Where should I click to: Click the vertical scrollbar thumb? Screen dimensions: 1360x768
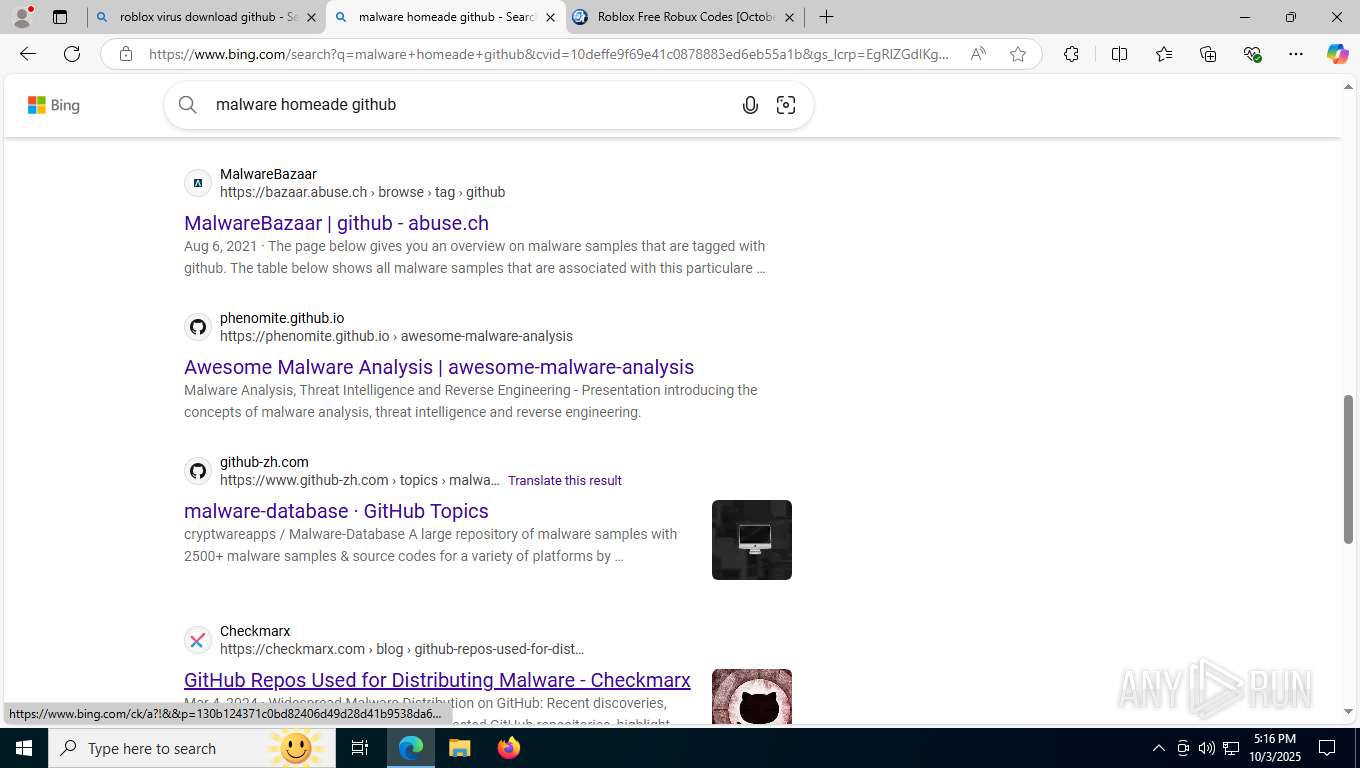pyautogui.click(x=1348, y=469)
